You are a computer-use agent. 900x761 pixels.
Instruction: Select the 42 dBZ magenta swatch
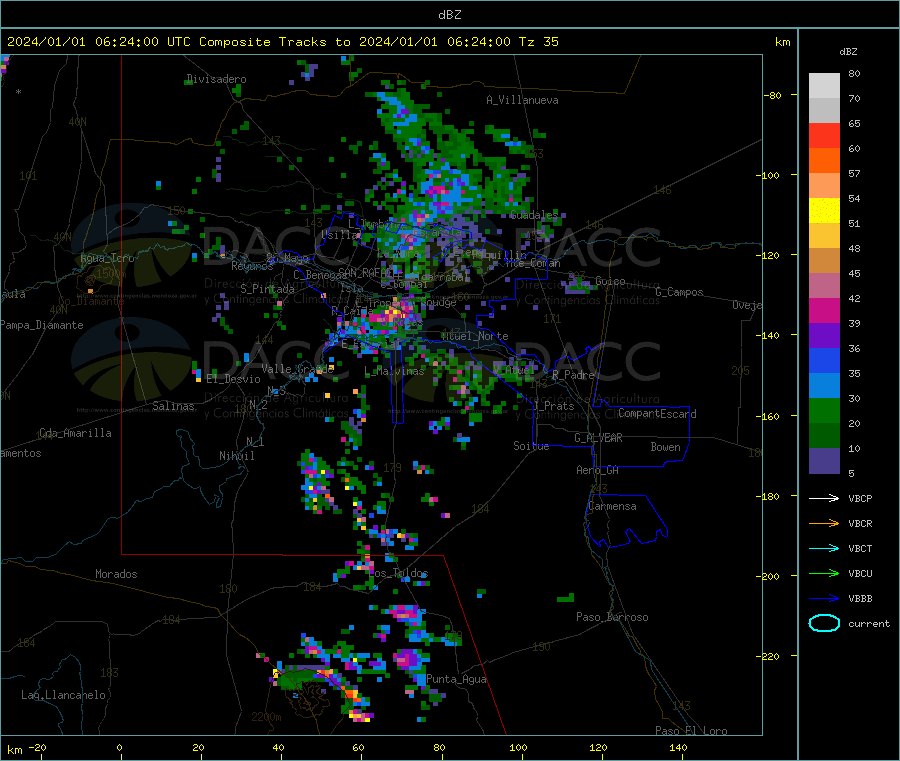824,310
